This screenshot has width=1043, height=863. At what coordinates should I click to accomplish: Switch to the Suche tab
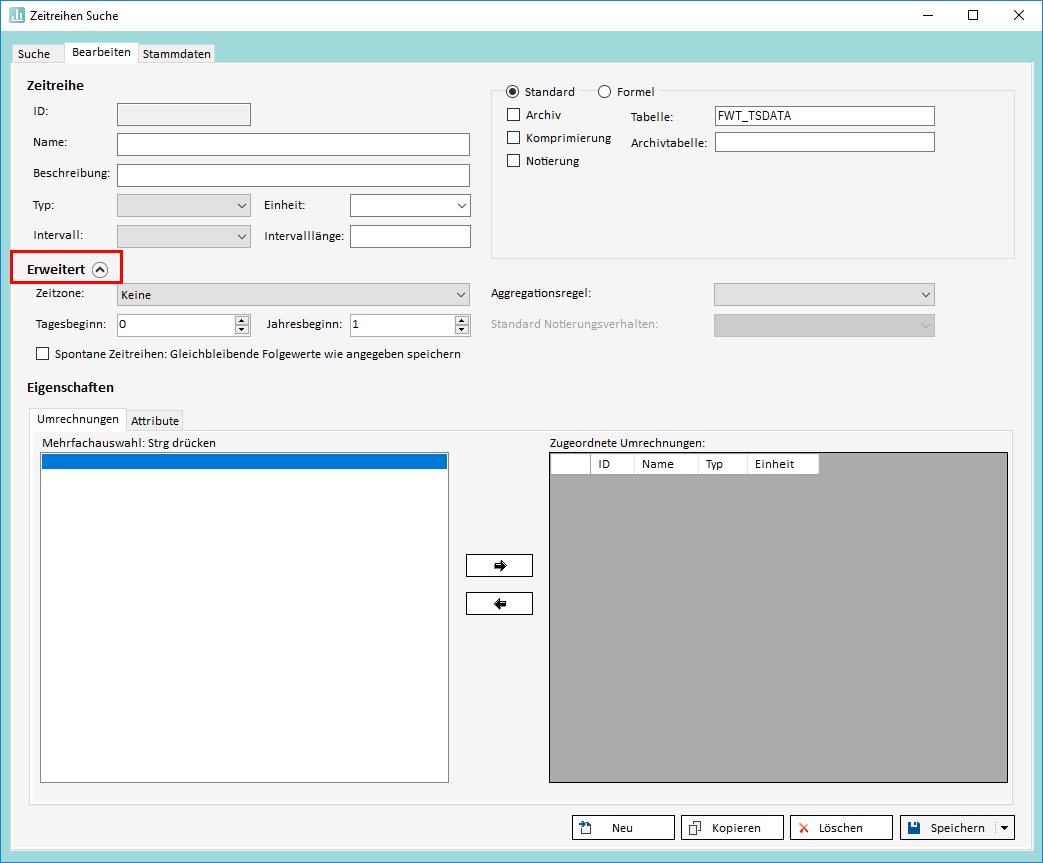pyautogui.click(x=34, y=54)
